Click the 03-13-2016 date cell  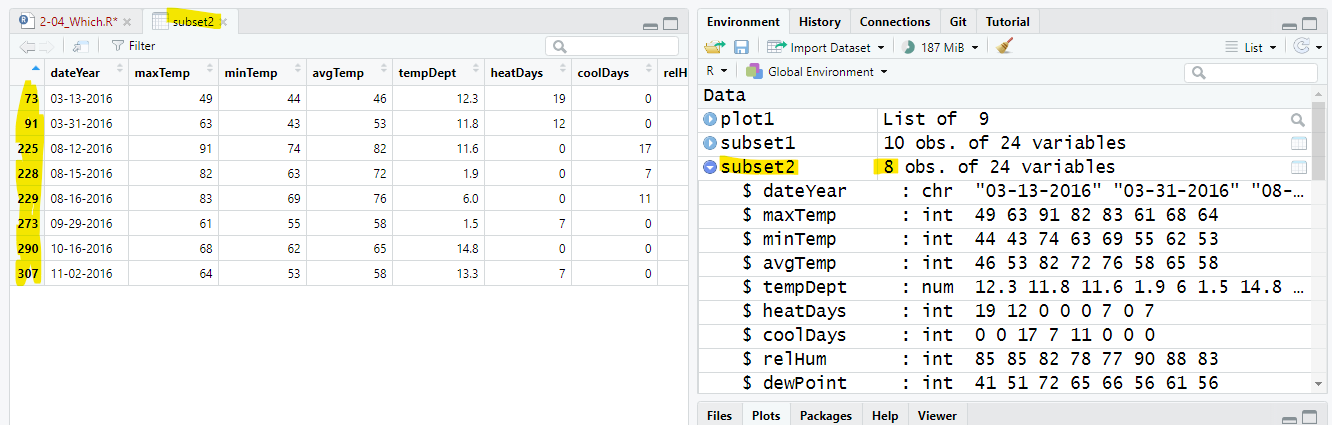click(x=85, y=98)
